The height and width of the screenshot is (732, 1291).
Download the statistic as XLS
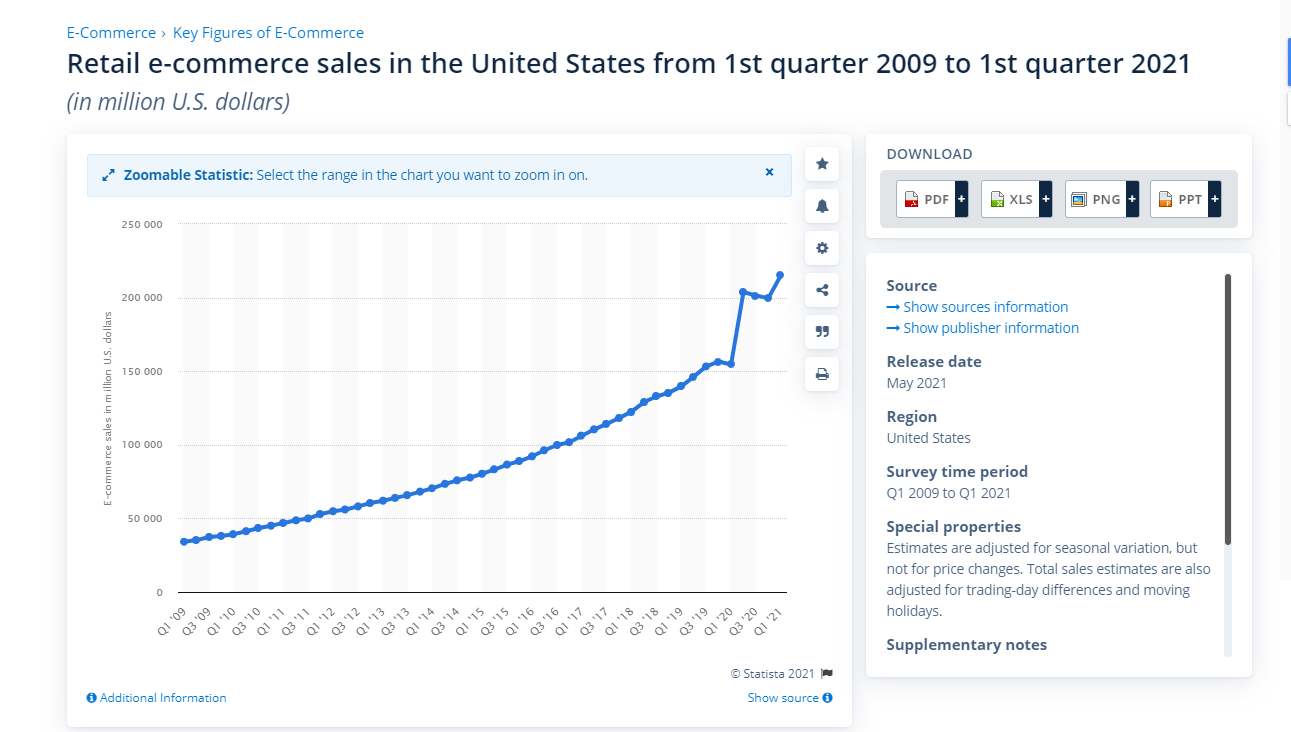[x=1010, y=199]
